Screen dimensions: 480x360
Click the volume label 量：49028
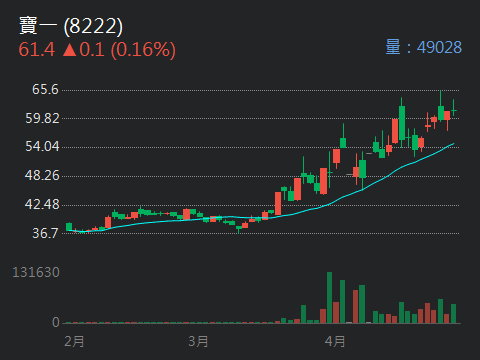pyautogui.click(x=423, y=47)
